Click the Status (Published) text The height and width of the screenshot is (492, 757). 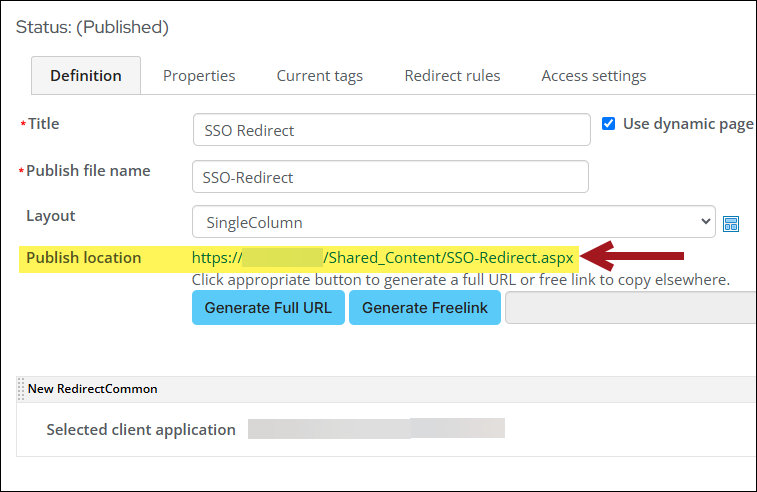(x=92, y=27)
